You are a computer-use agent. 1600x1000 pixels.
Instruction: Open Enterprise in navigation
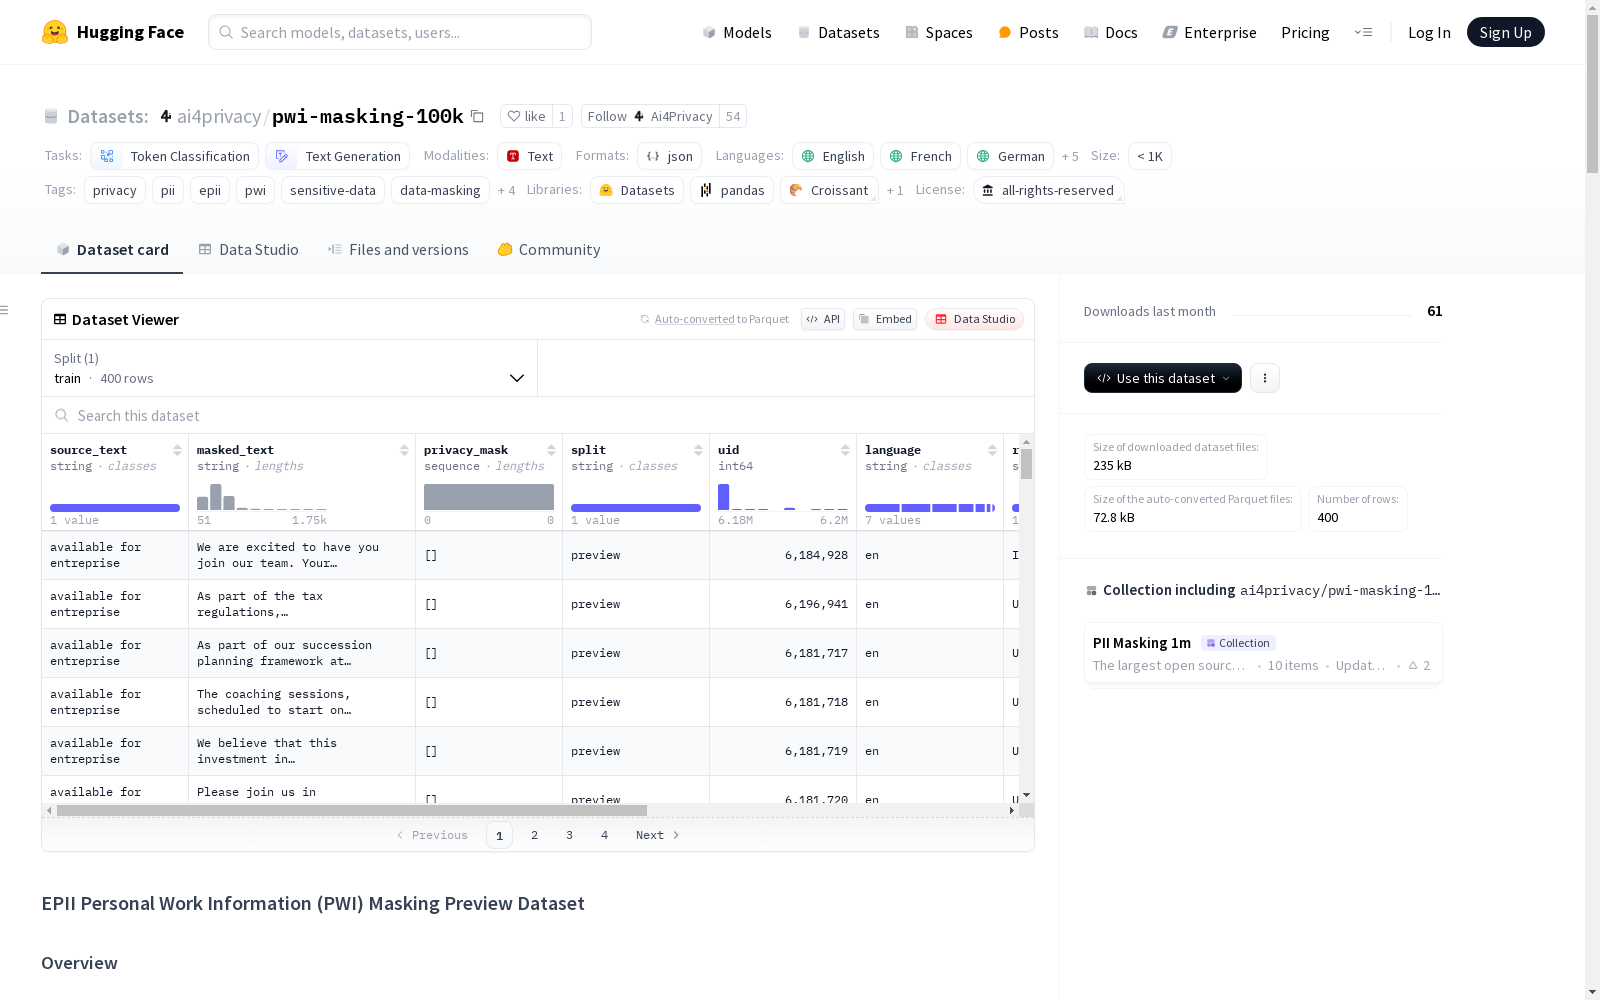click(x=1210, y=32)
